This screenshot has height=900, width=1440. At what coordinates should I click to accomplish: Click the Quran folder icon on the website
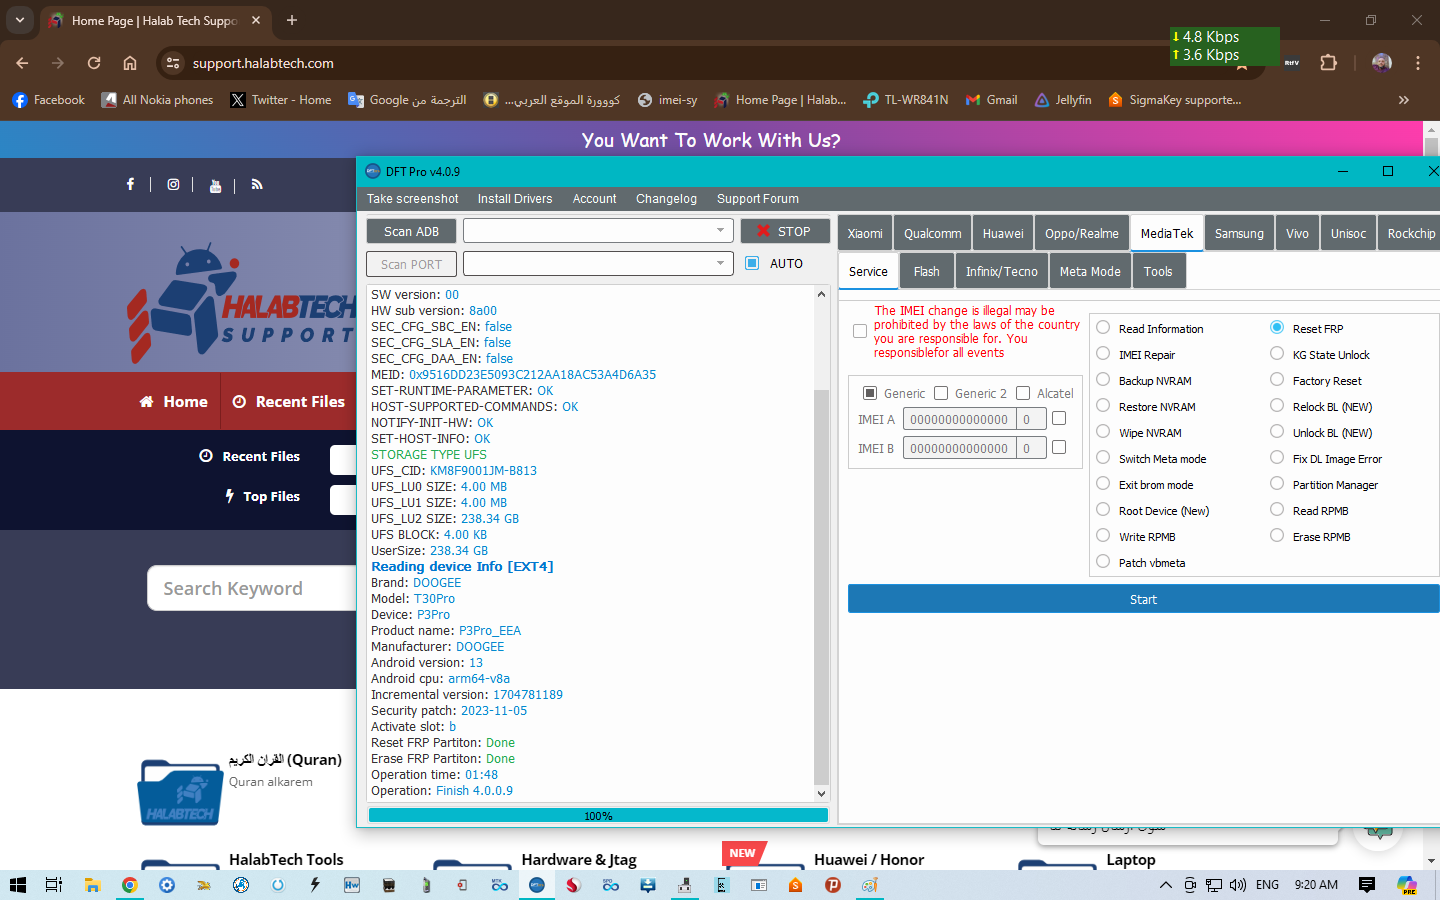click(x=180, y=792)
